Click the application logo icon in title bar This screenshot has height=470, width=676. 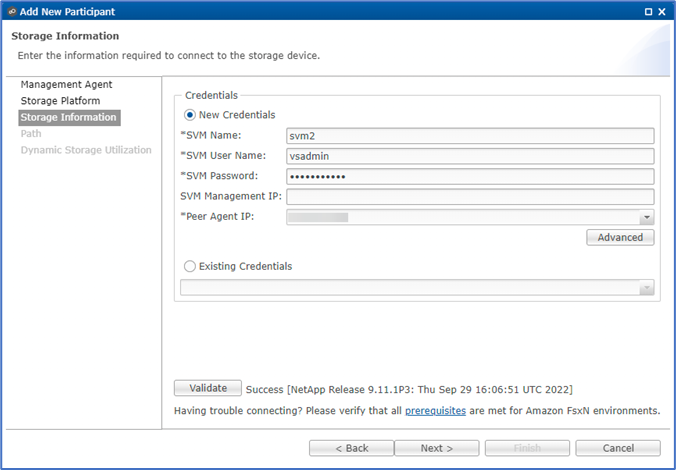(11, 12)
